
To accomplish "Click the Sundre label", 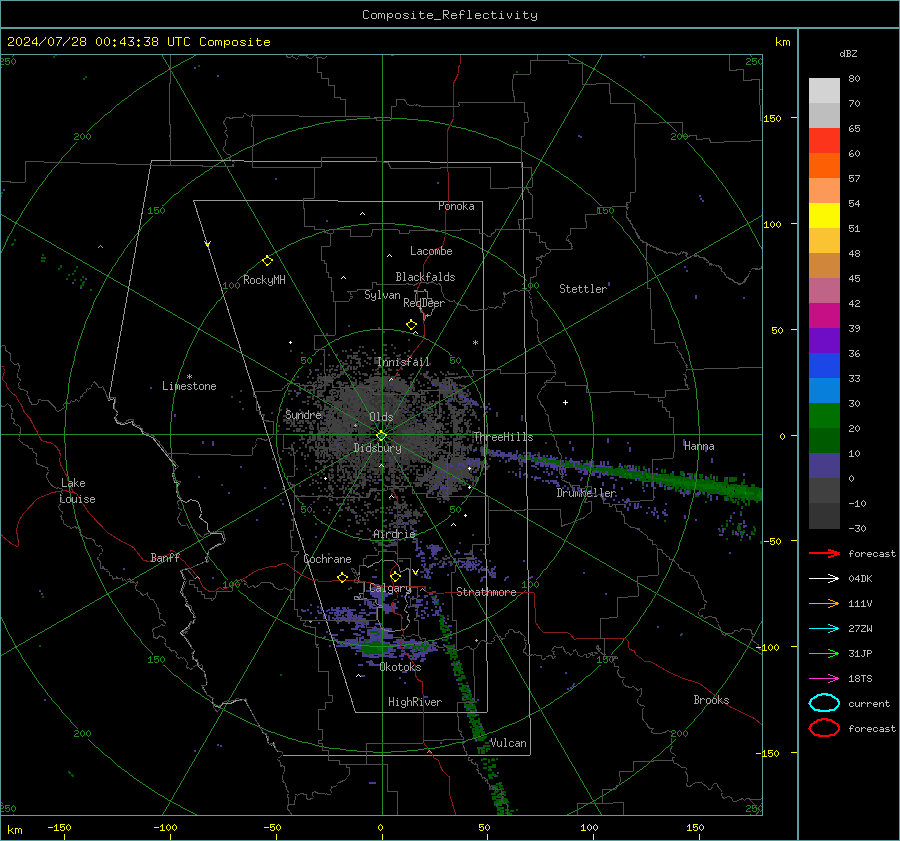I will coord(303,414).
